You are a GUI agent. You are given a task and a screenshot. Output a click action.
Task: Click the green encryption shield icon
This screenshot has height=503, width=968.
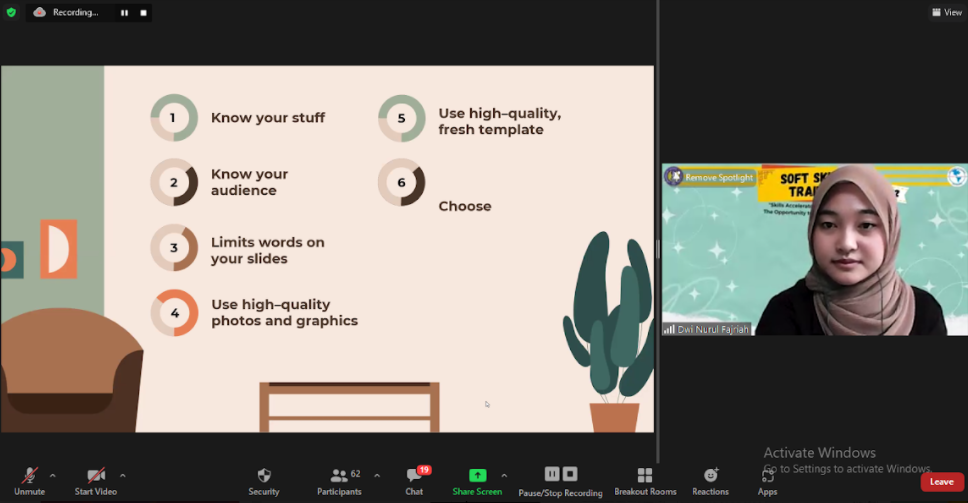(x=12, y=12)
